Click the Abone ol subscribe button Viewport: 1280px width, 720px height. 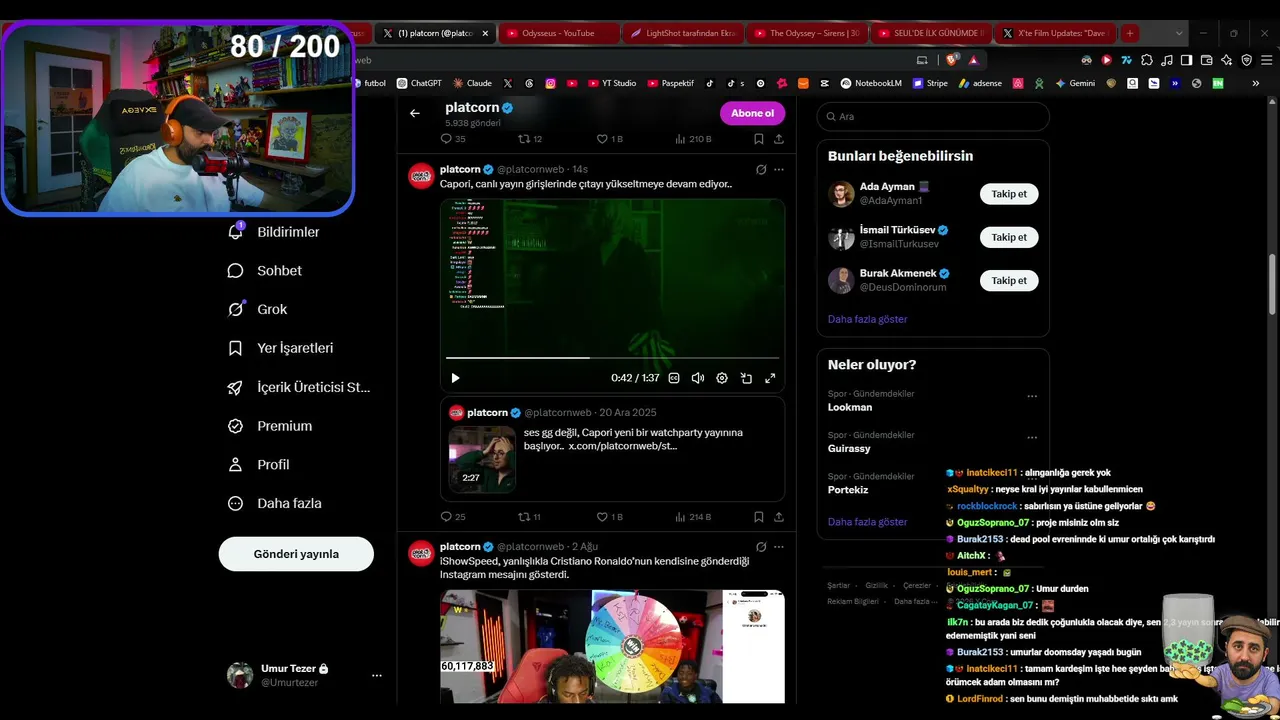click(x=752, y=113)
